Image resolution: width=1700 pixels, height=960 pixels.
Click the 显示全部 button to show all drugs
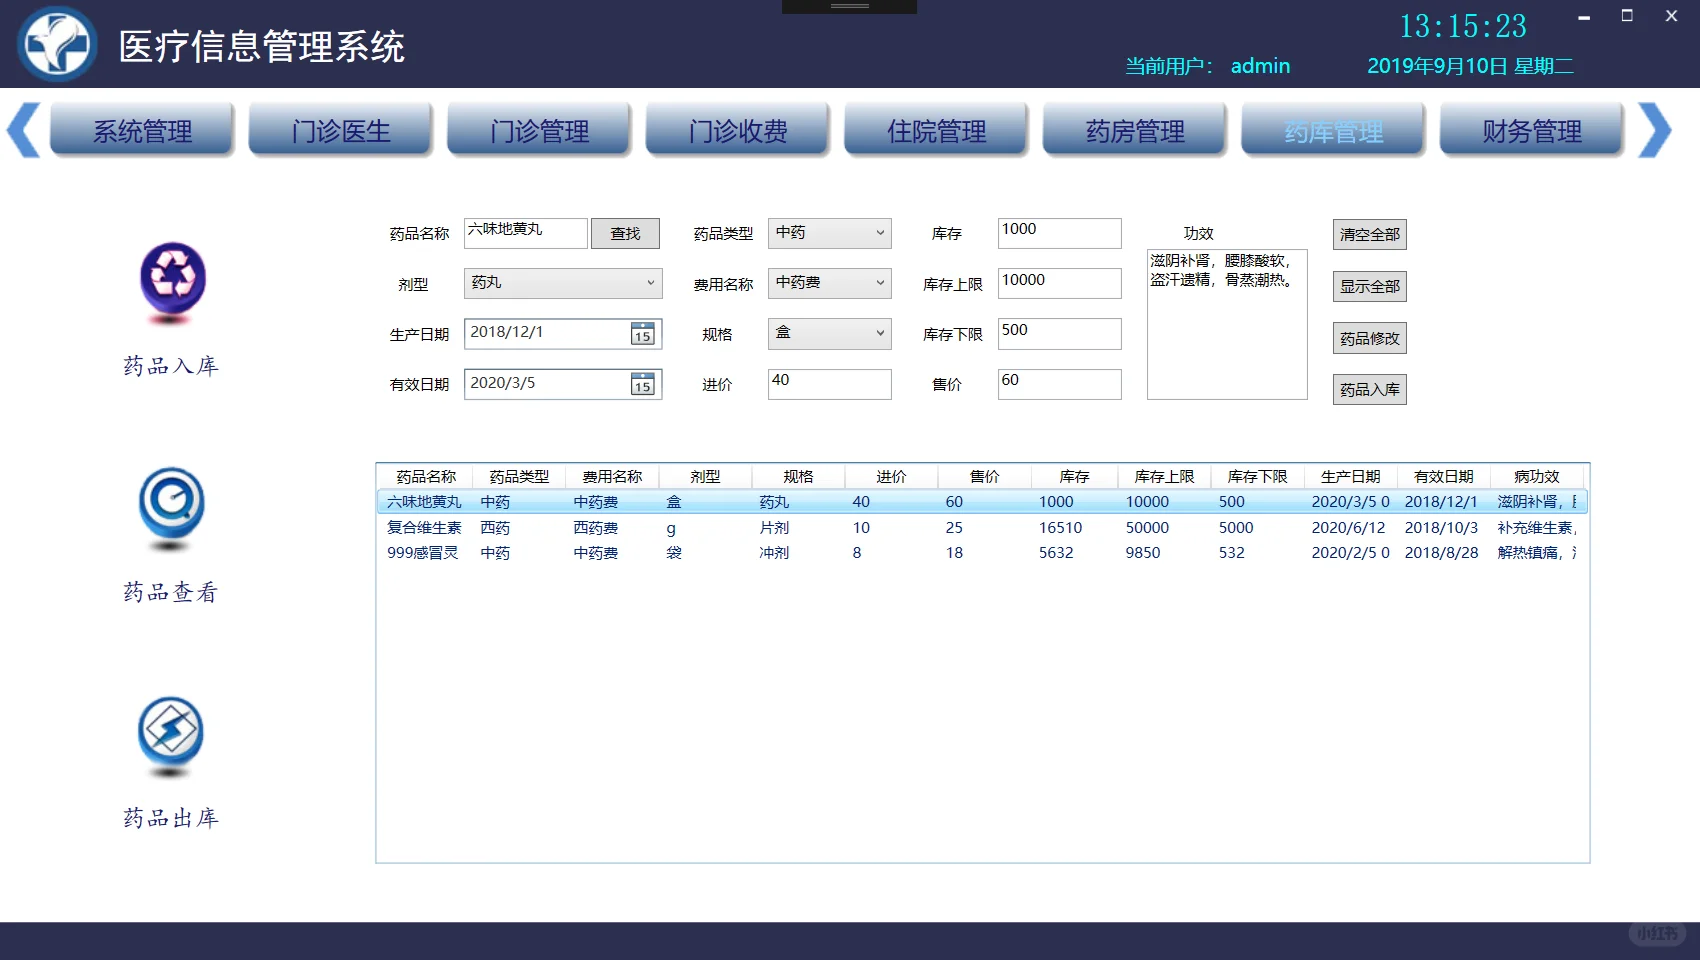coord(1369,286)
